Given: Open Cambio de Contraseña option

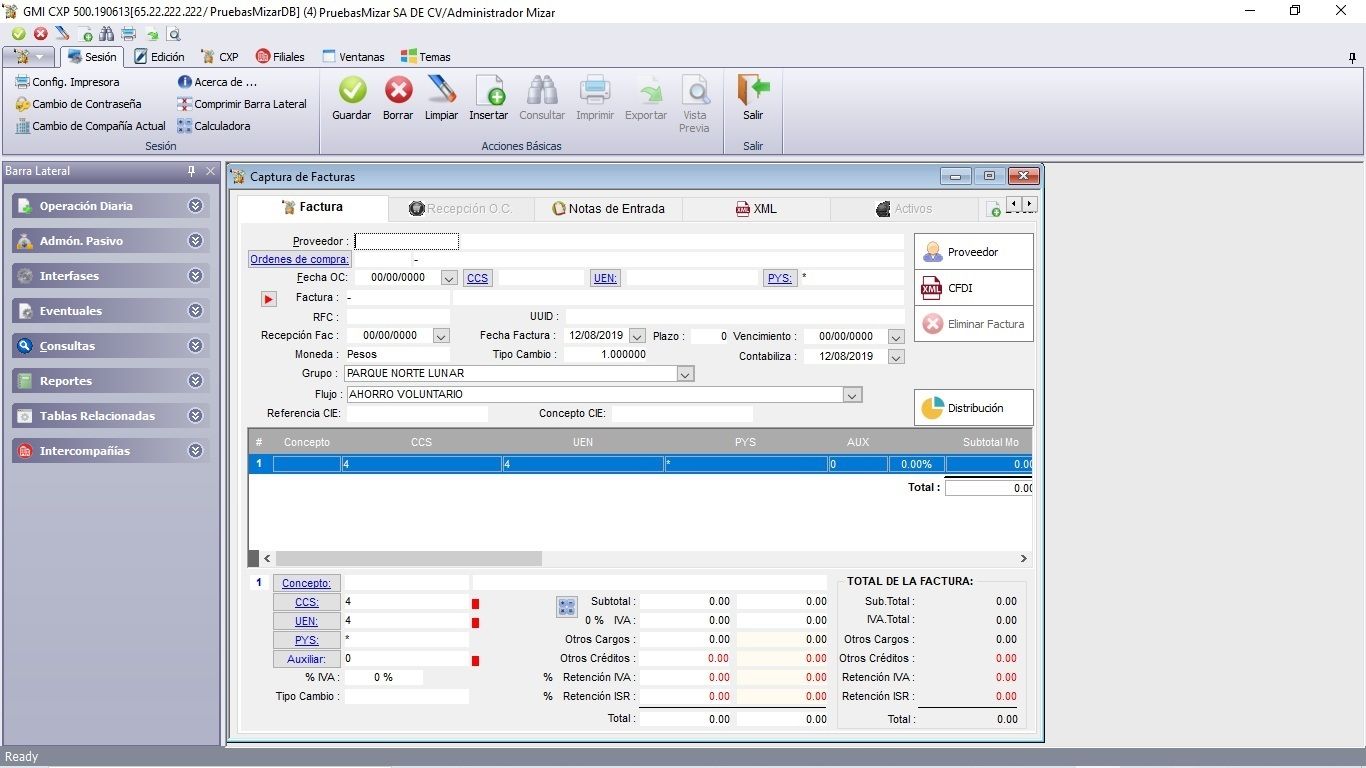Looking at the screenshot, I should point(78,104).
